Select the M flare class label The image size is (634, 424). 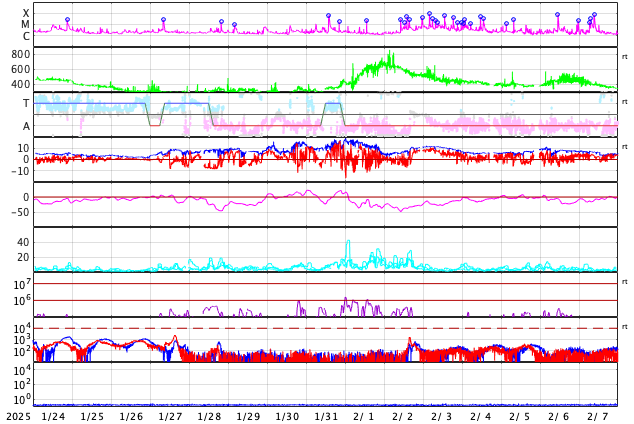(26, 25)
